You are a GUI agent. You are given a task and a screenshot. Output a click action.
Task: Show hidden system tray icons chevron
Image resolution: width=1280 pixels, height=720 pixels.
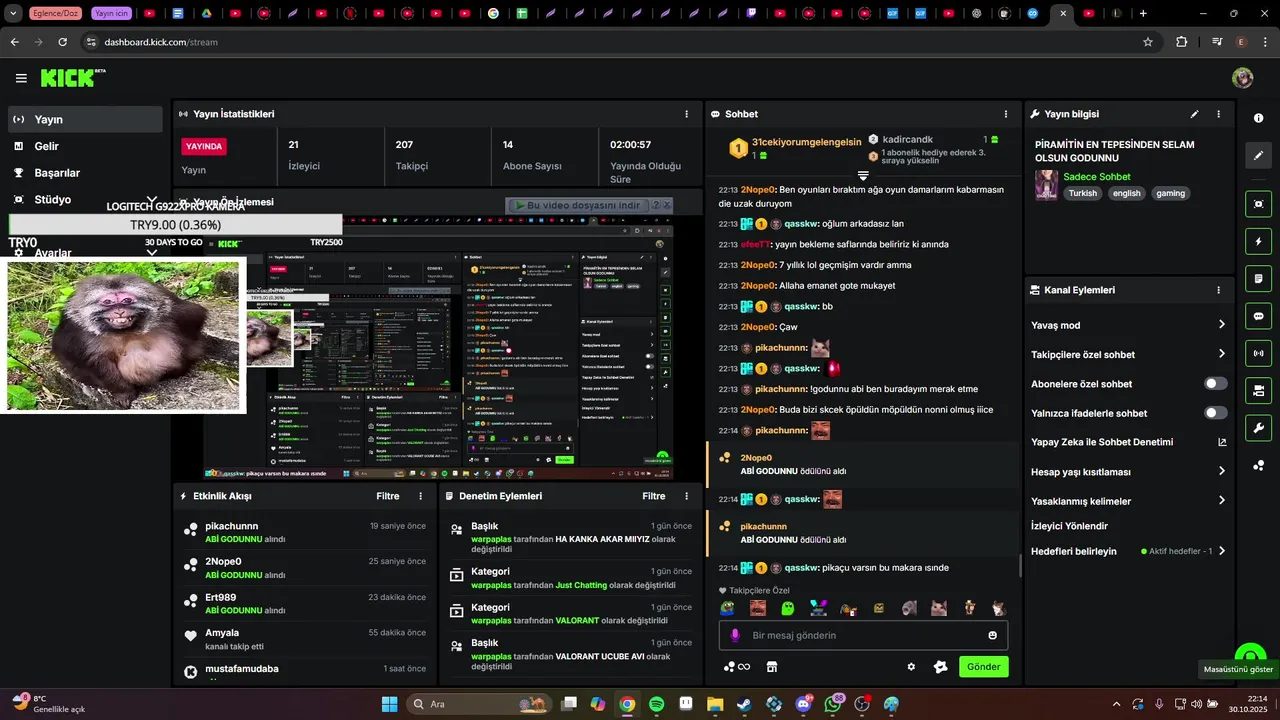[1116, 704]
